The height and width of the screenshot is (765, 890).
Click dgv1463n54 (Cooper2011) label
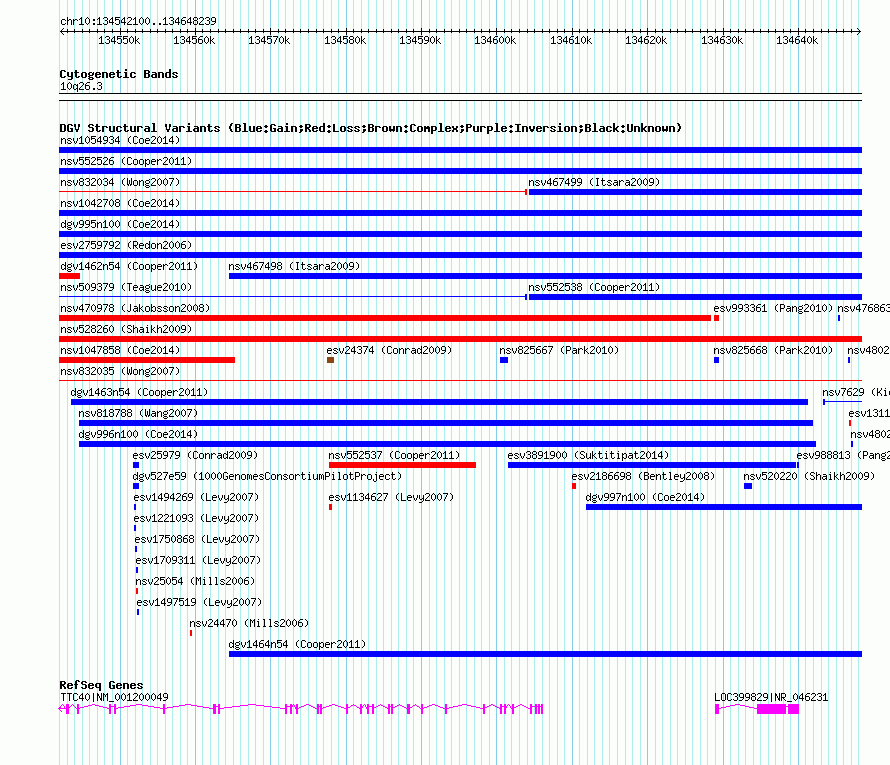(139, 392)
